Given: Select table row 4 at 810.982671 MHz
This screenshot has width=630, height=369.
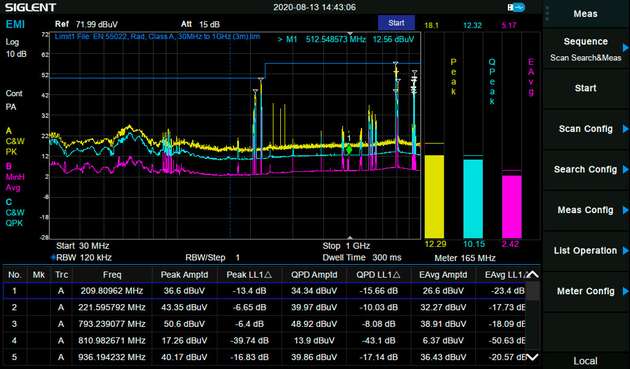Looking at the screenshot, I should (265, 340).
